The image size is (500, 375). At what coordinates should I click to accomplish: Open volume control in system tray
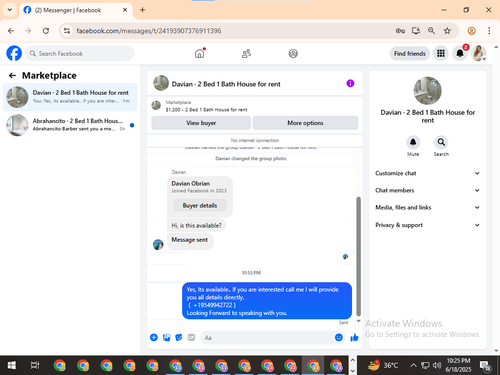coord(437,365)
